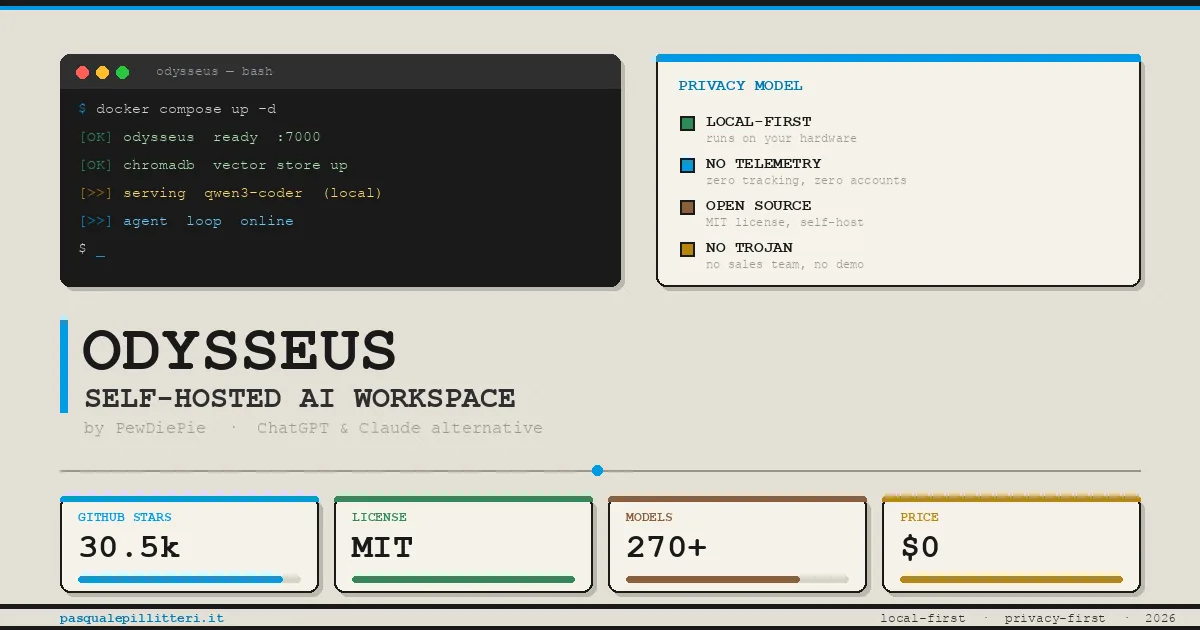Click "no sales team, no demo" text
Screen dimensions: 1200x630
[785, 265]
